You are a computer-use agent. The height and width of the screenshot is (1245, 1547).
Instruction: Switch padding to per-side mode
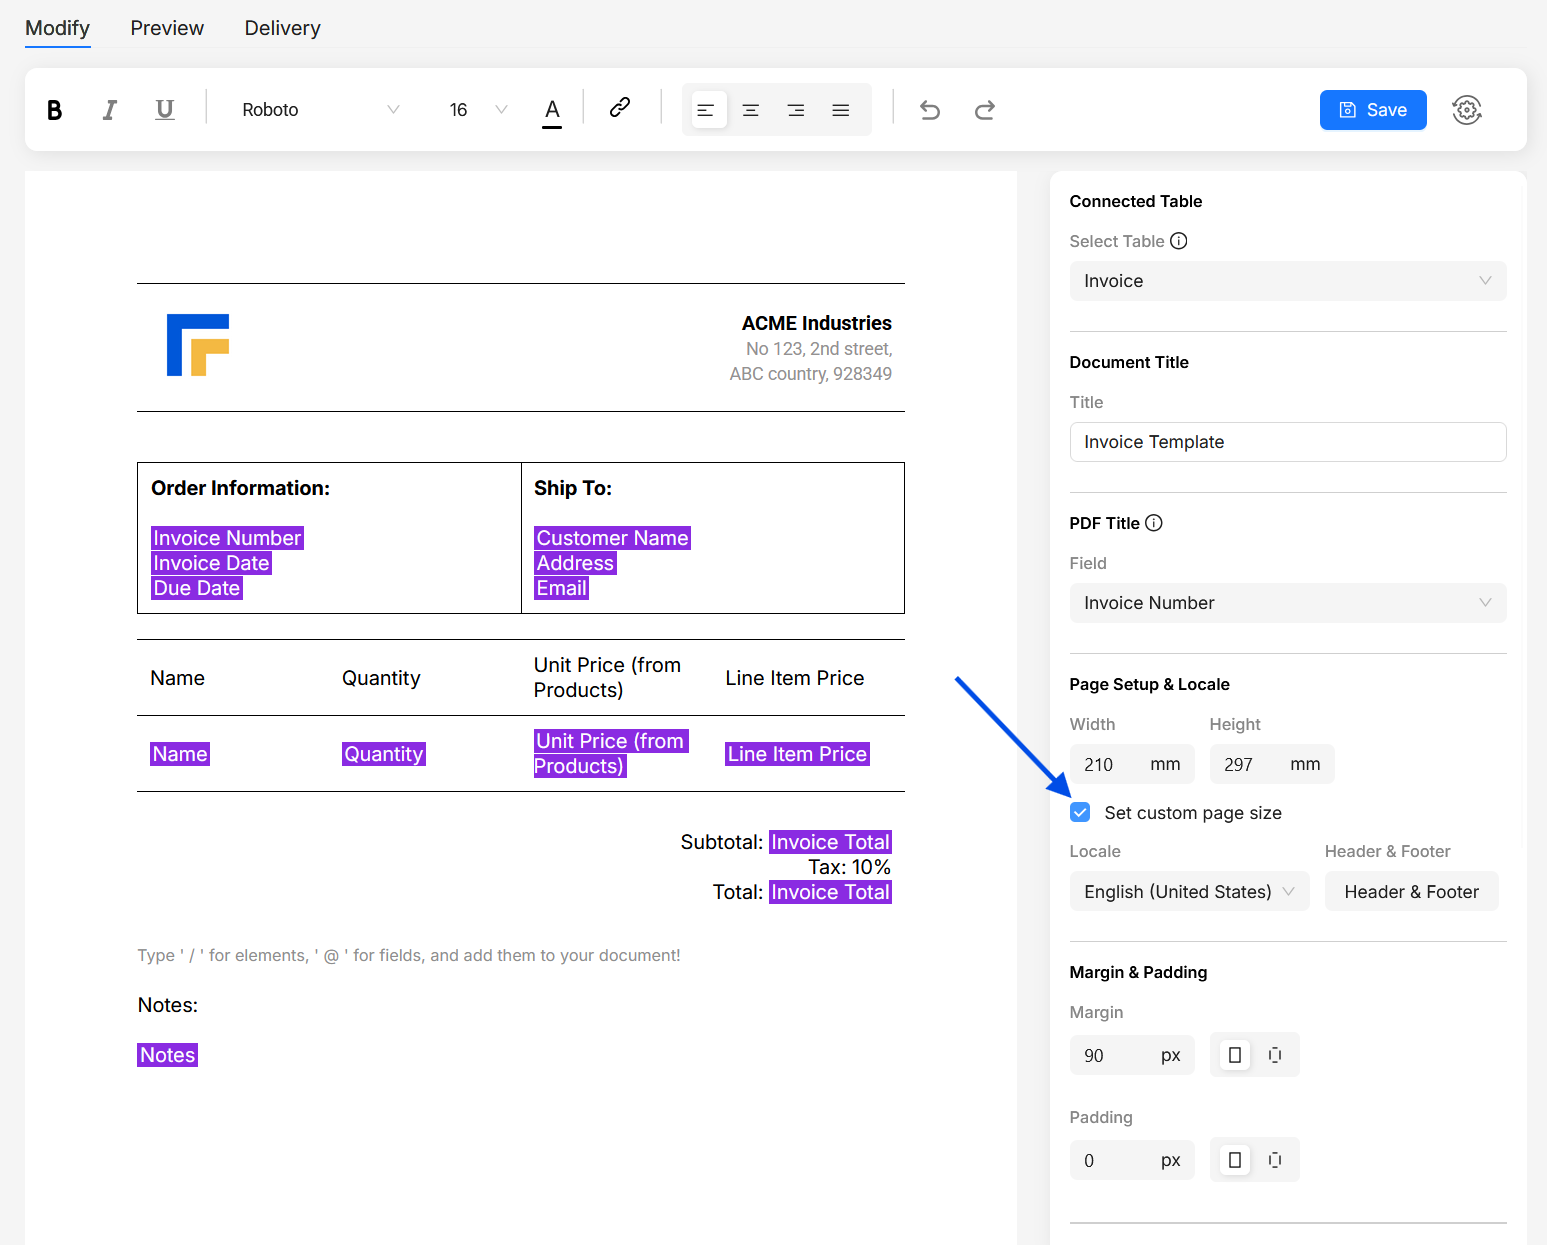click(x=1275, y=1159)
